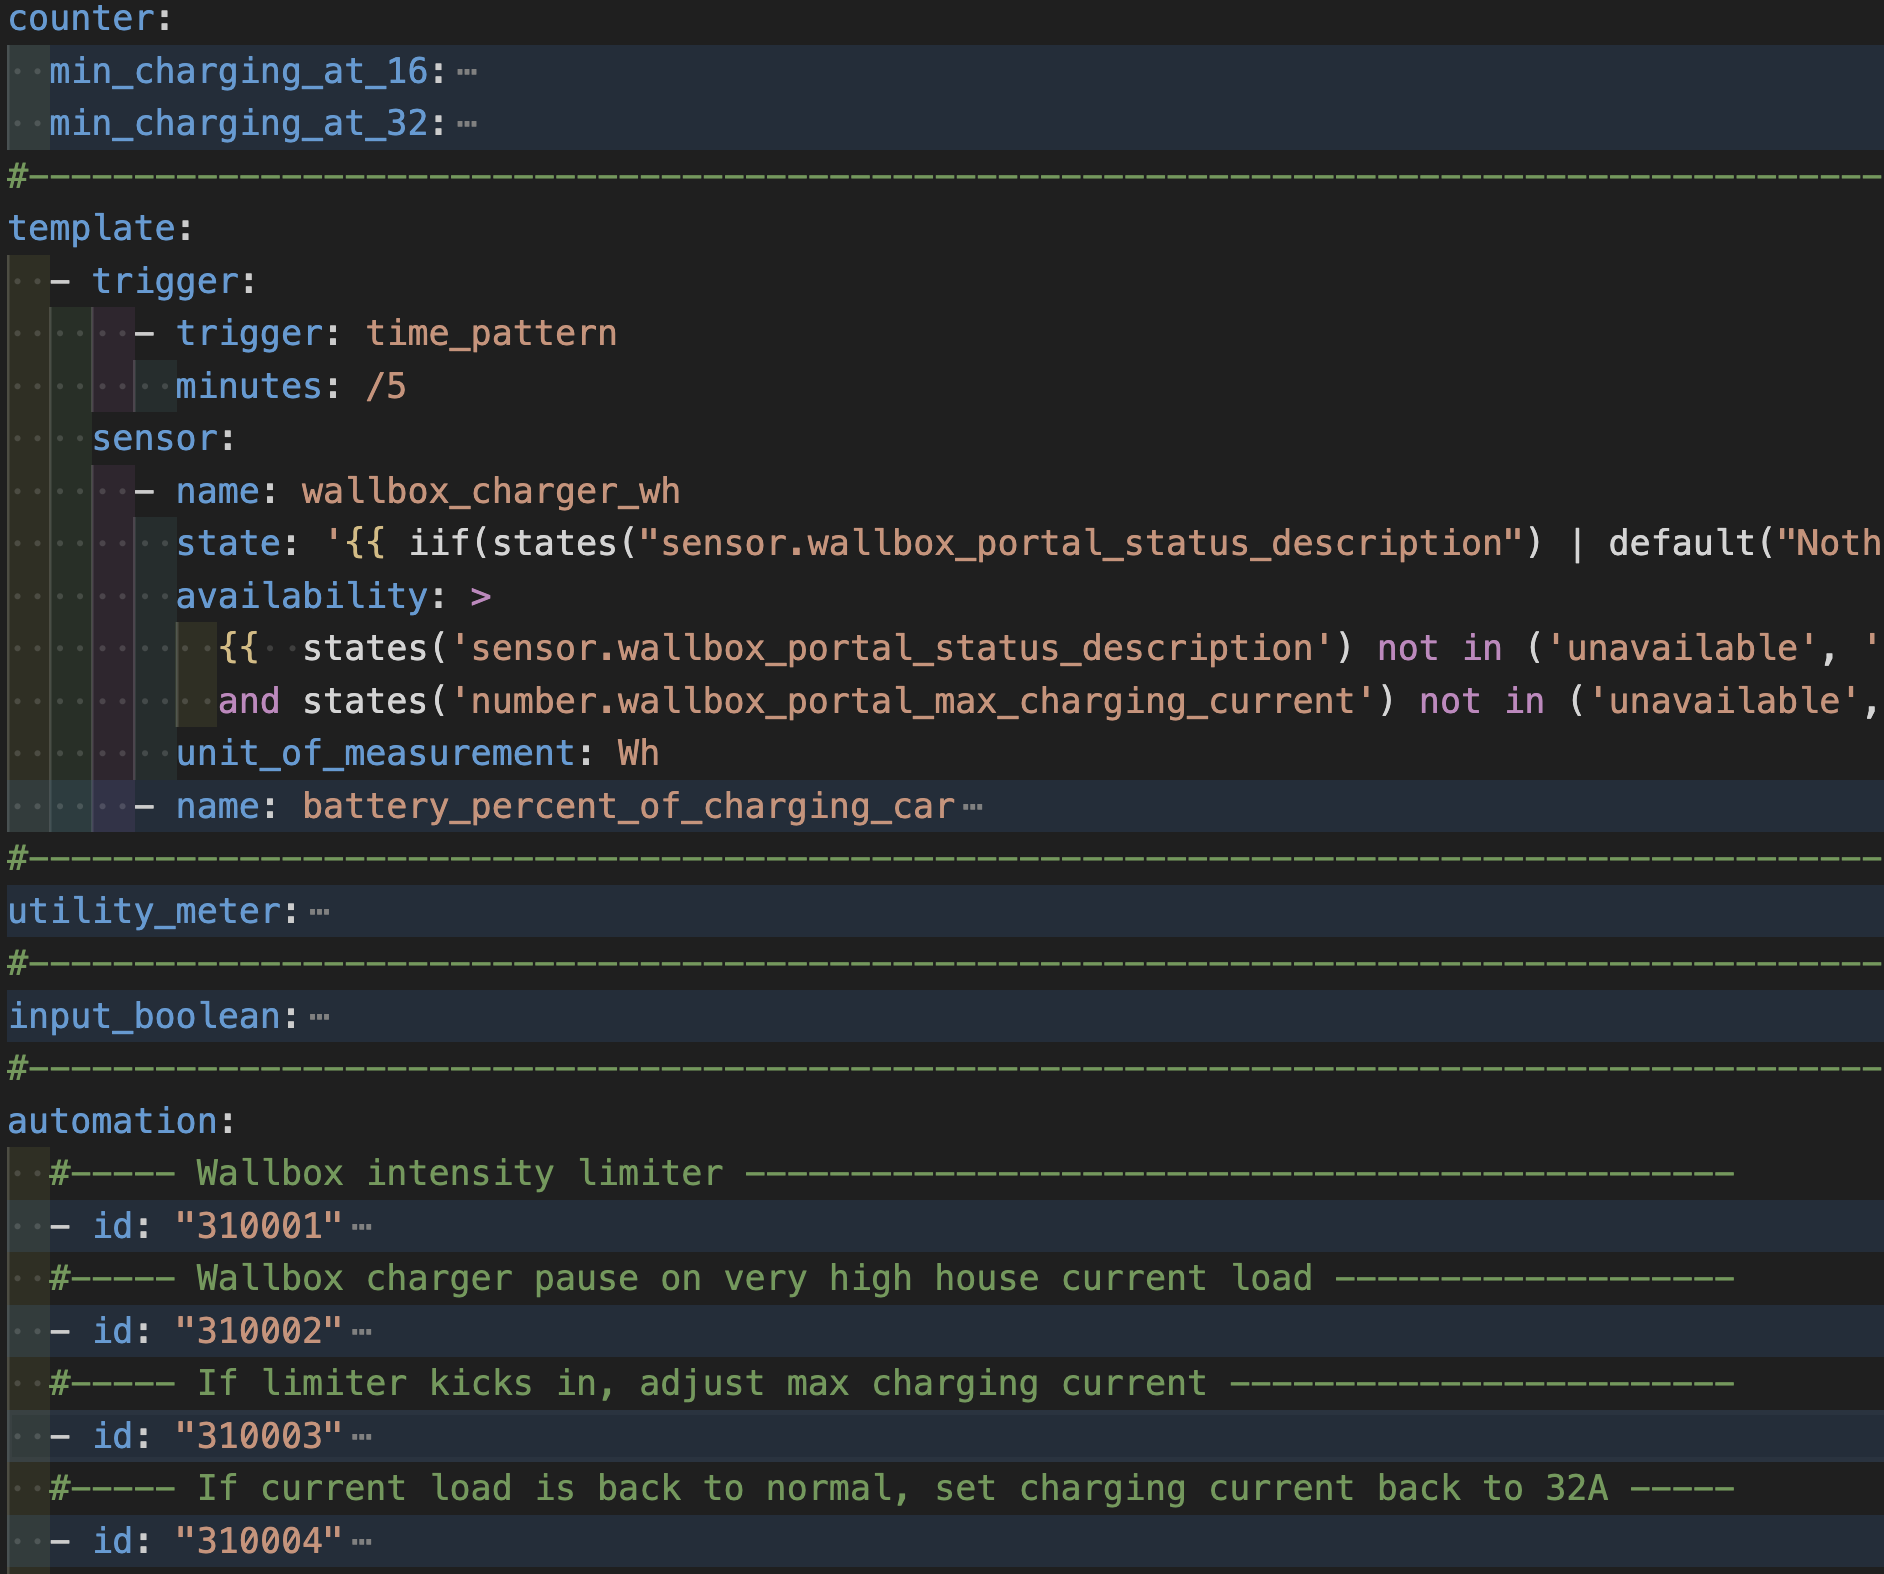Unfold automation id "310004" ellipsis
This screenshot has height=1574, width=1884.
(x=362, y=1542)
